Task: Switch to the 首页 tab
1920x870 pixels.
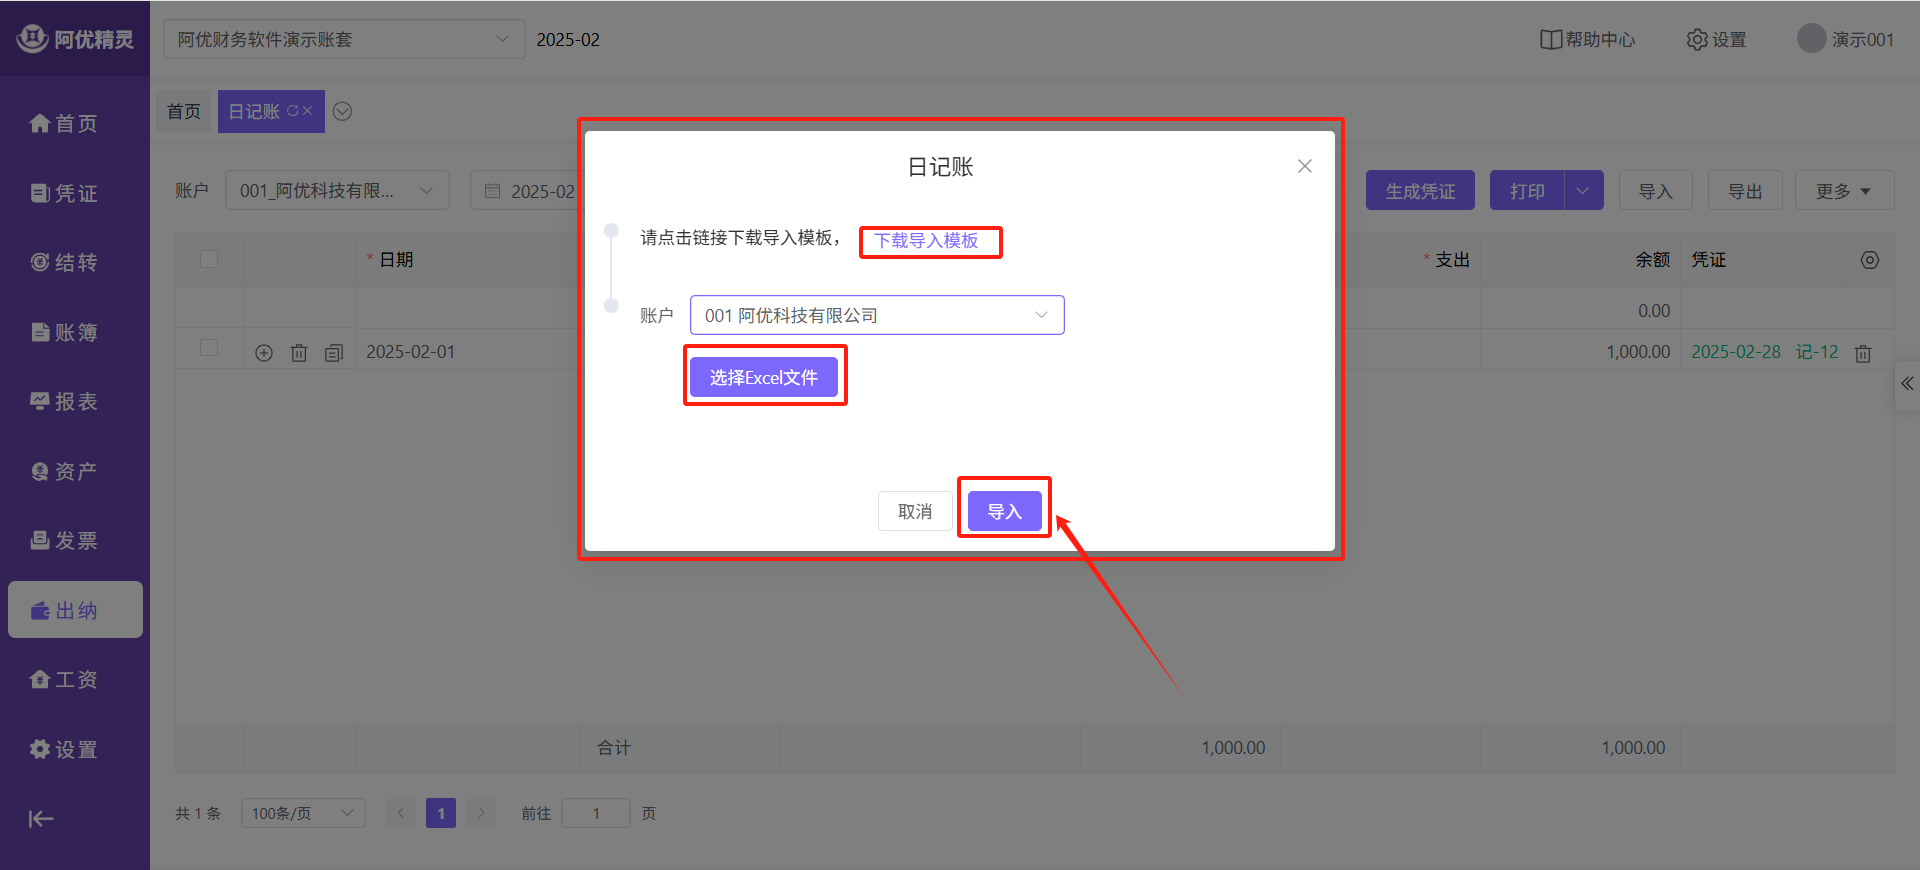Action: coord(184,111)
